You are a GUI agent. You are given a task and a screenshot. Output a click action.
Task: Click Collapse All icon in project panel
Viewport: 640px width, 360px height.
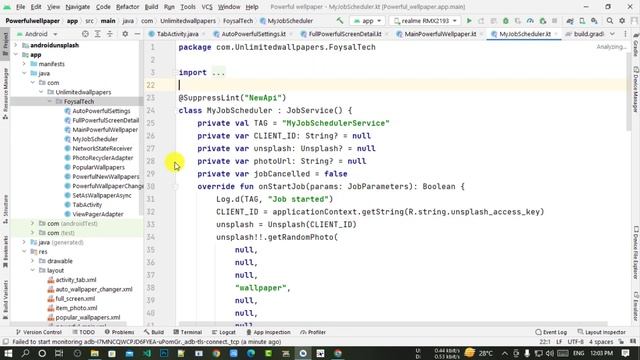coord(110,34)
